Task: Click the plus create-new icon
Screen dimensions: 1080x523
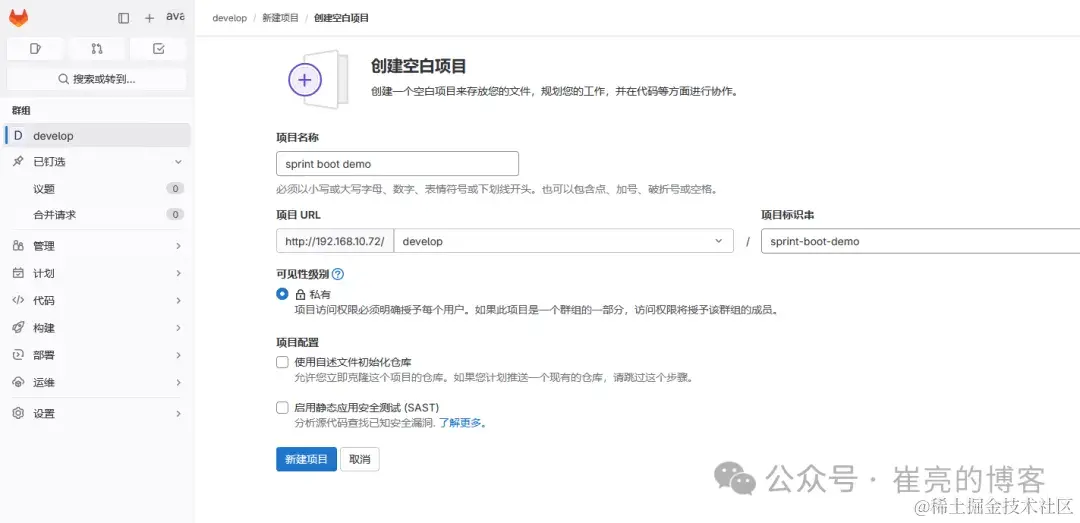Action: [149, 19]
